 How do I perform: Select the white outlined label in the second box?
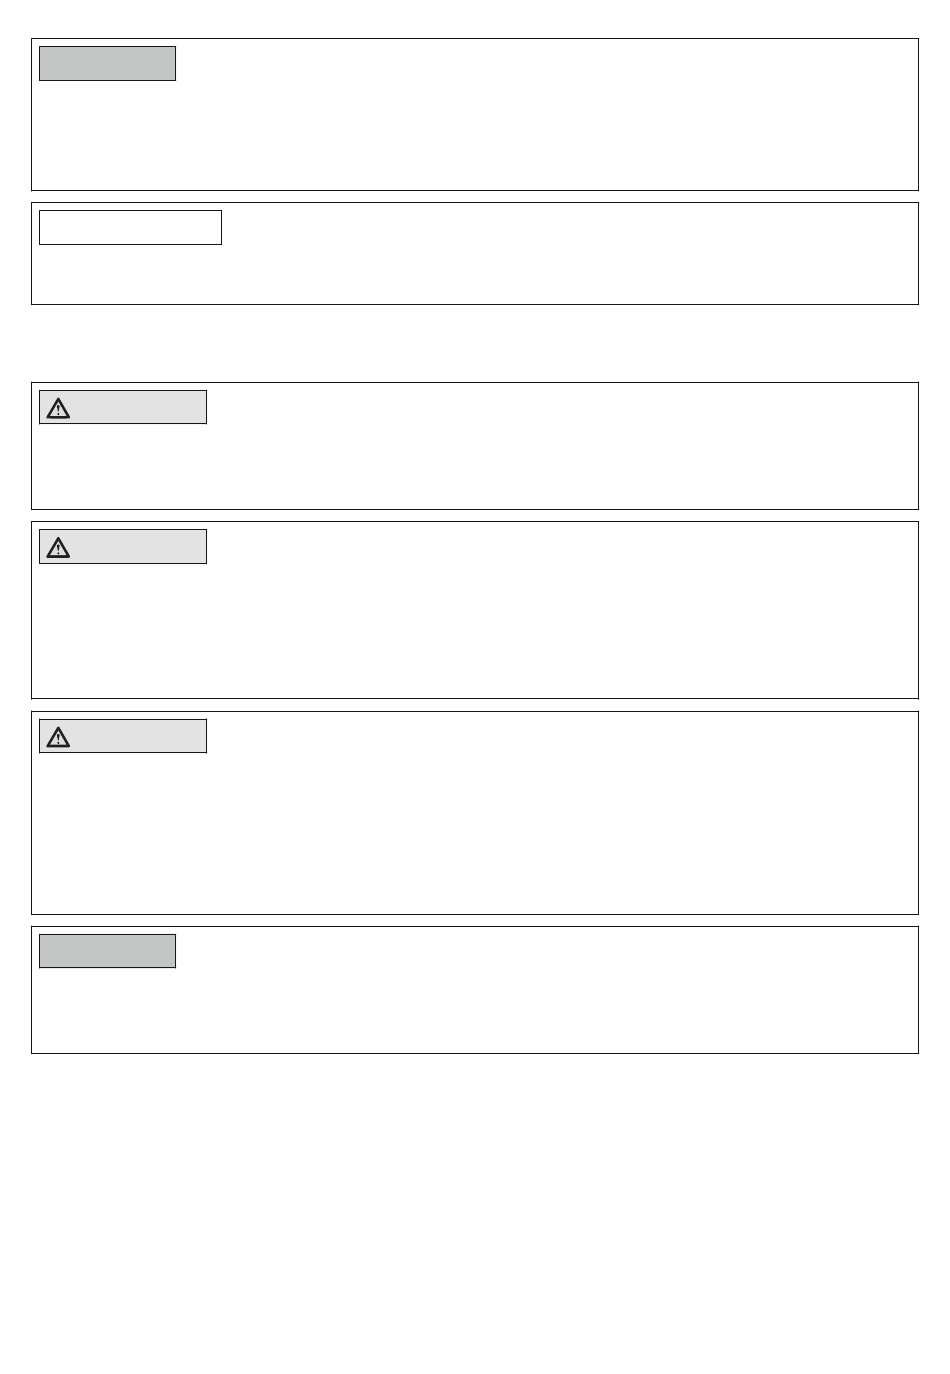pyautogui.click(x=130, y=227)
